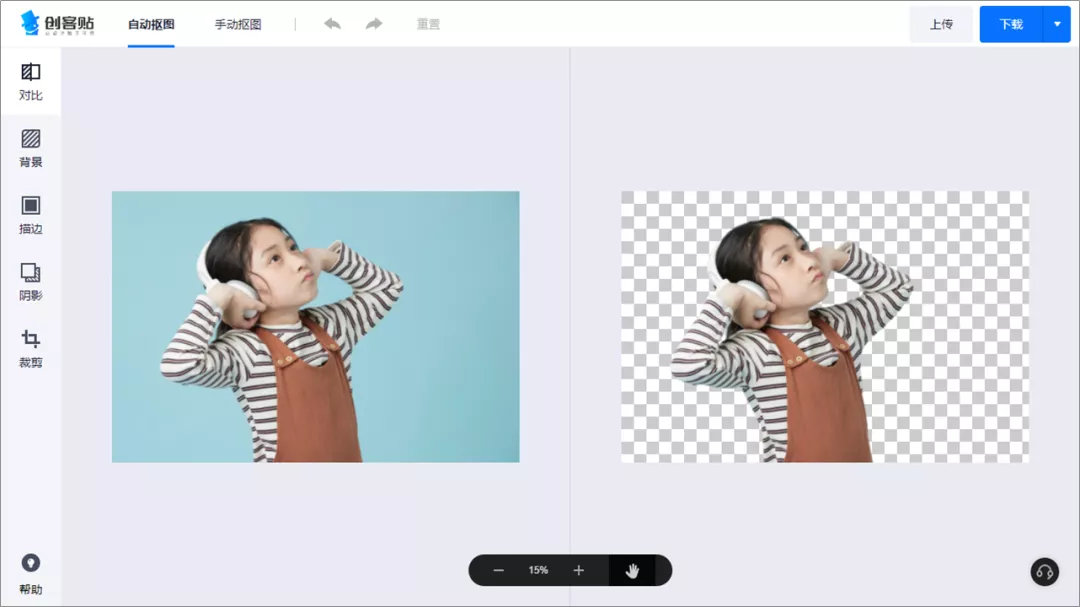Viewport: 1080px width, 607px height.
Task: Open the 对比 compare tool
Action: point(30,82)
